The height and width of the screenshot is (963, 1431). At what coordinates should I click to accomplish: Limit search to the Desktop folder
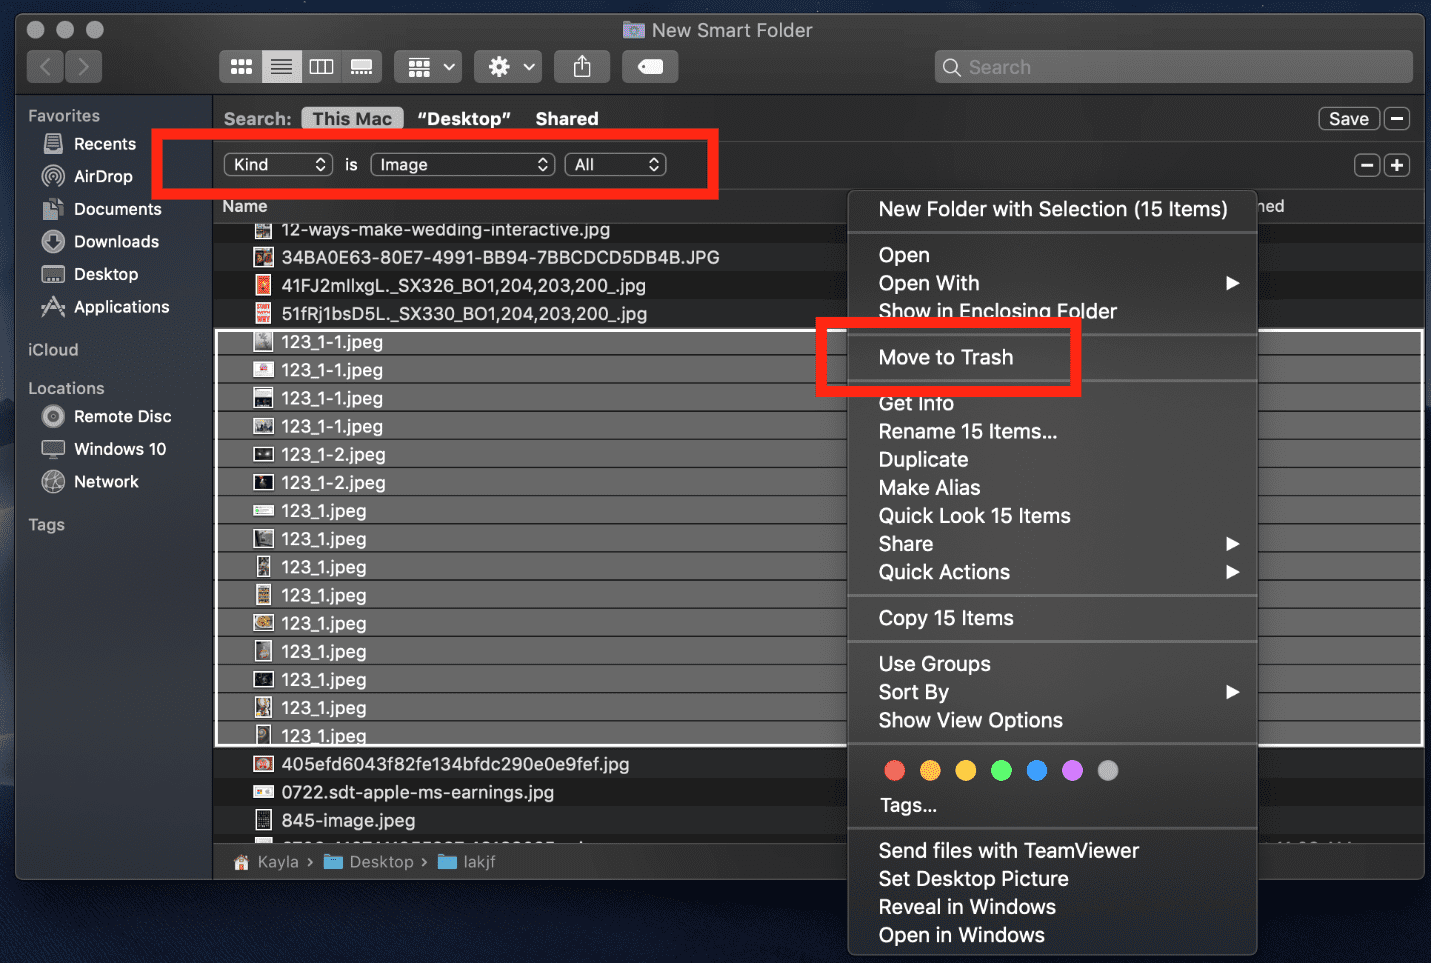pos(463,118)
